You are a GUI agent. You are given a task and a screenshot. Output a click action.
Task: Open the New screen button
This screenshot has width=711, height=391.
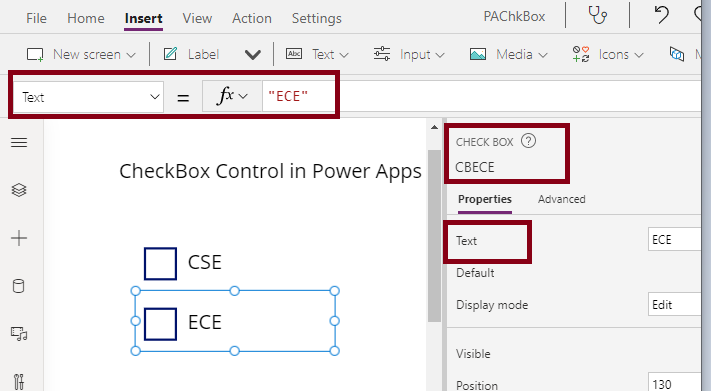(x=82, y=54)
